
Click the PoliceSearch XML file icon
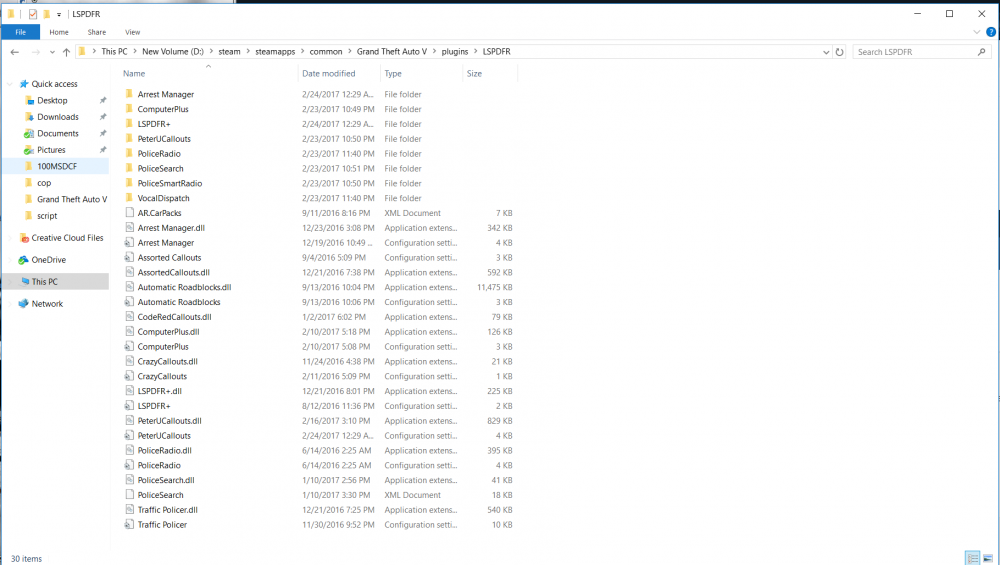129,495
